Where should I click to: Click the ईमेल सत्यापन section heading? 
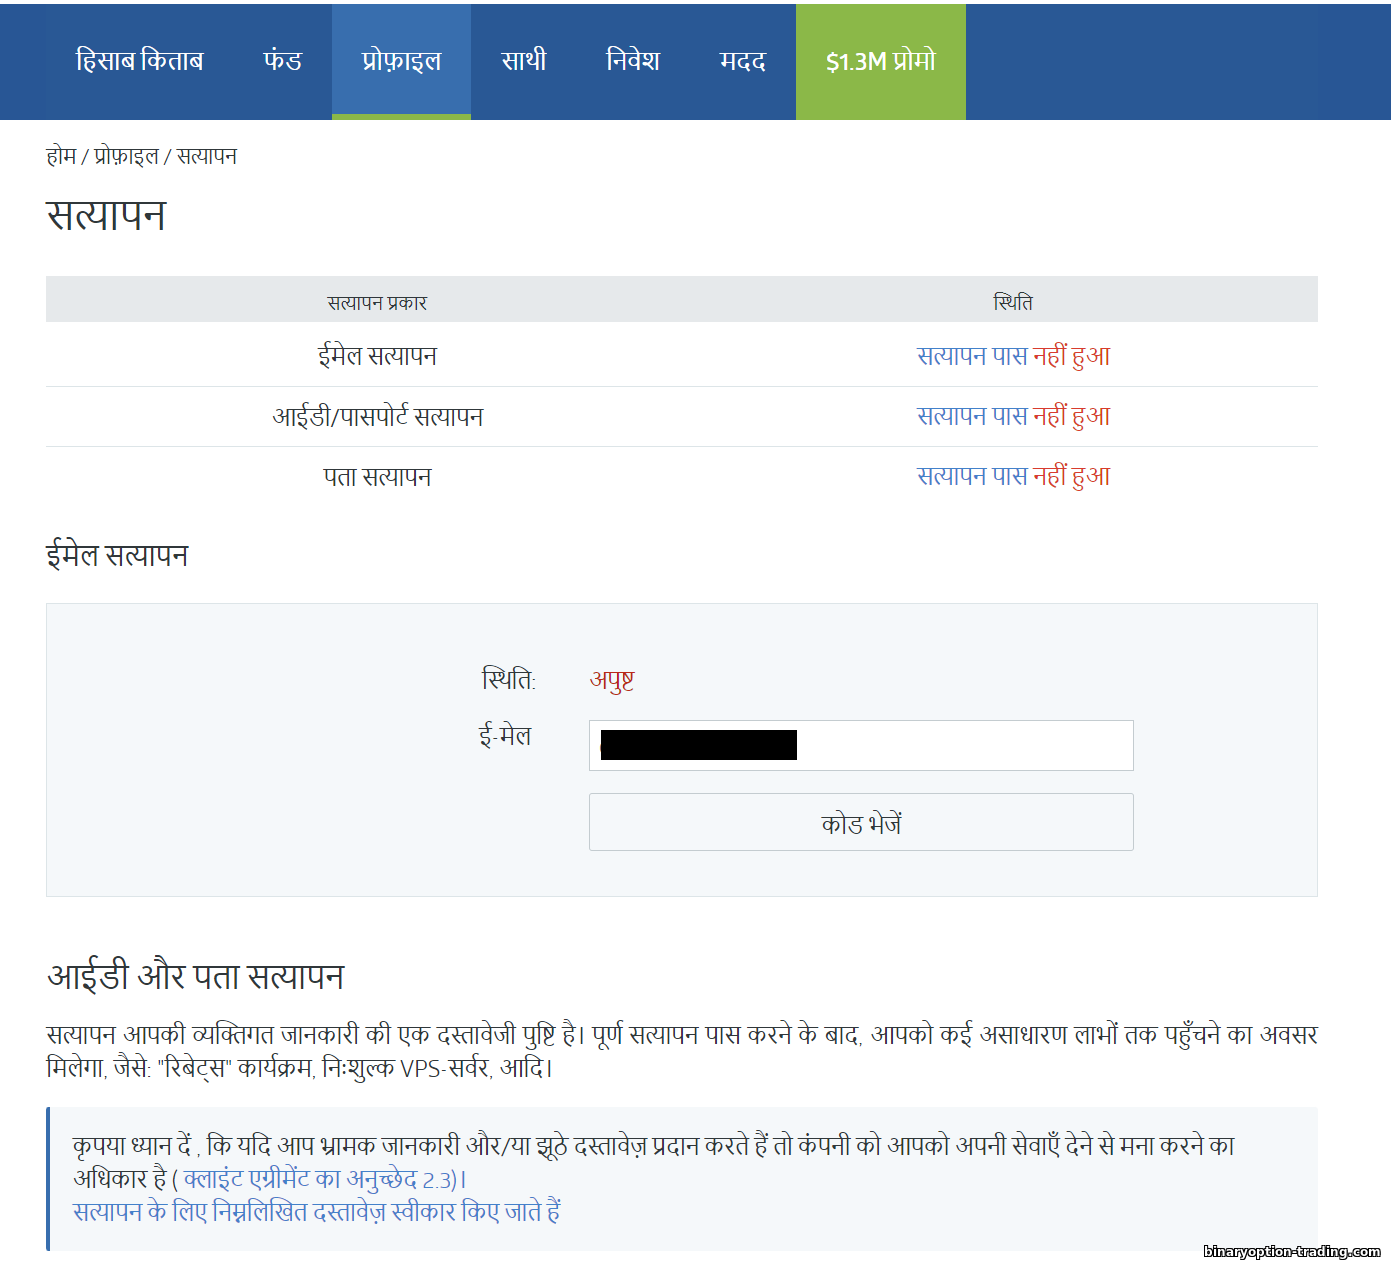[117, 555]
